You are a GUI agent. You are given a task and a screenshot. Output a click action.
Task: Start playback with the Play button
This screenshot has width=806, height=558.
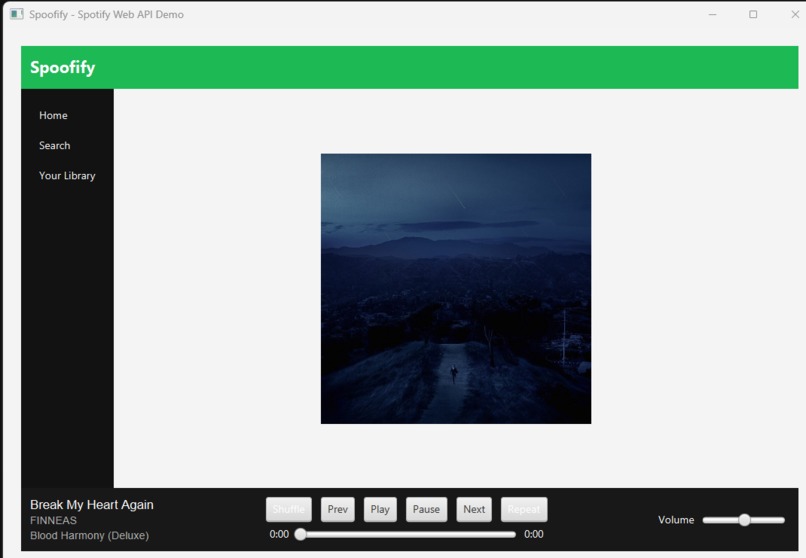coord(380,509)
